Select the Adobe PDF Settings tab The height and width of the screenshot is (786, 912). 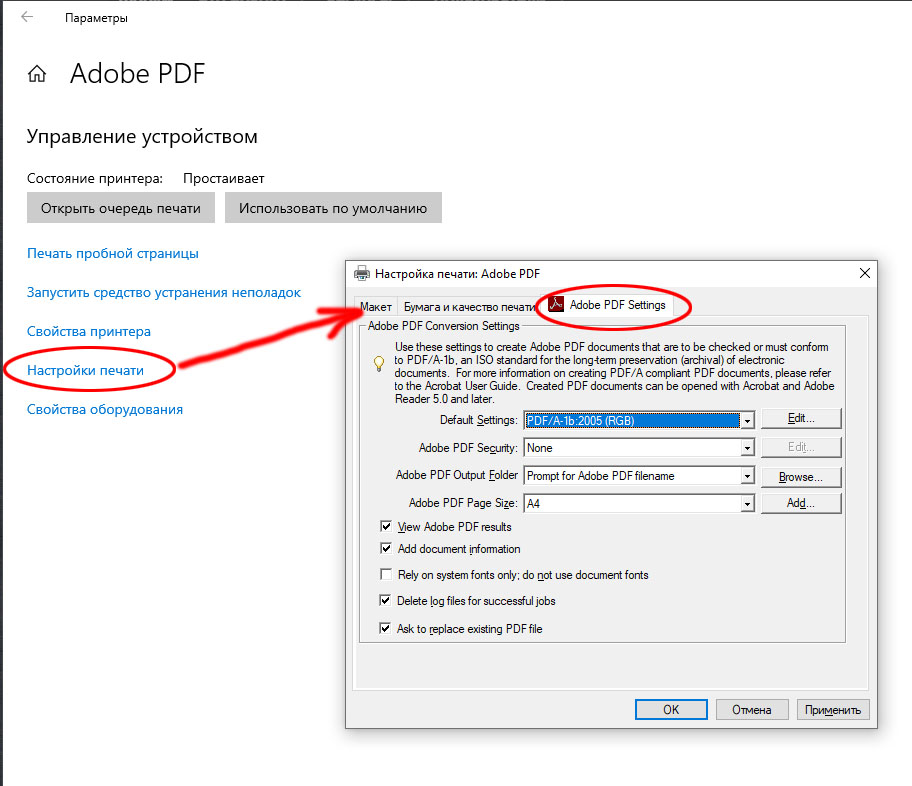607,305
